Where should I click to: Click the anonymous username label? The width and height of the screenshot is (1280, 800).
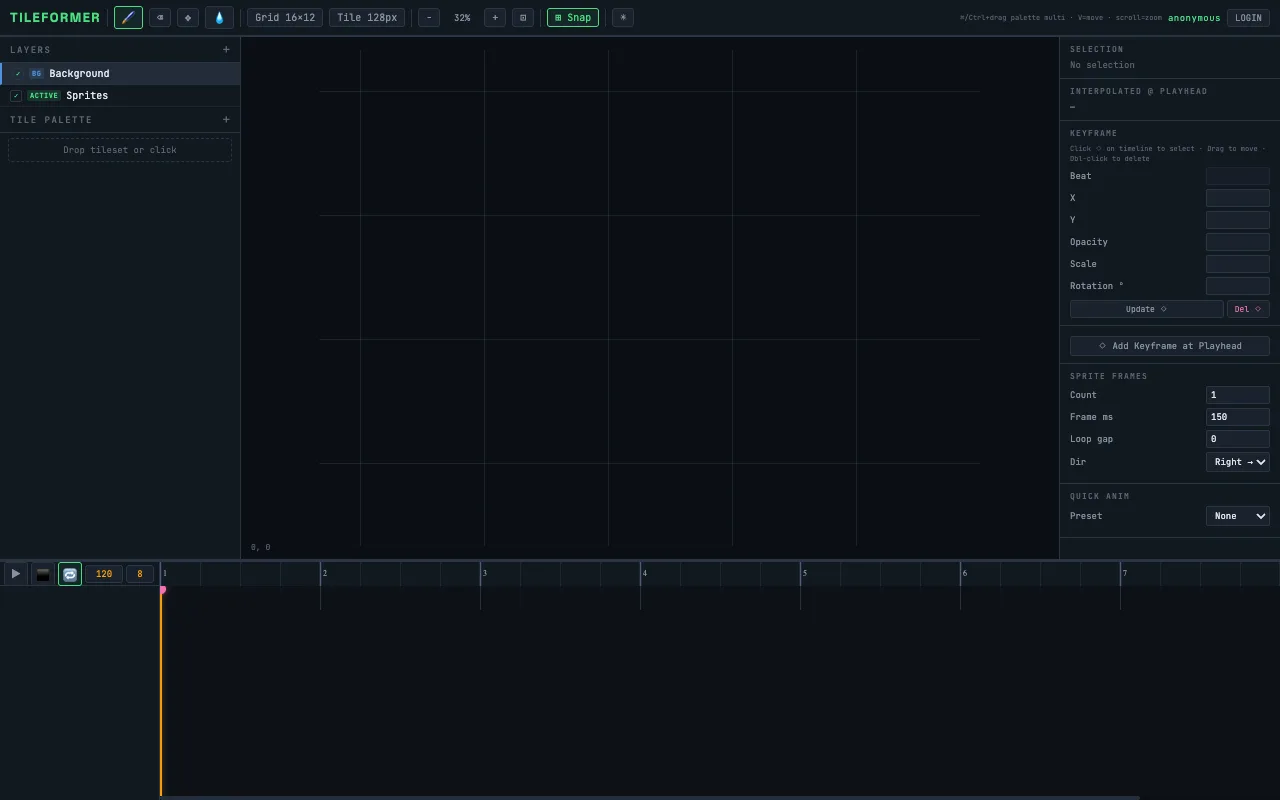pos(1194,18)
